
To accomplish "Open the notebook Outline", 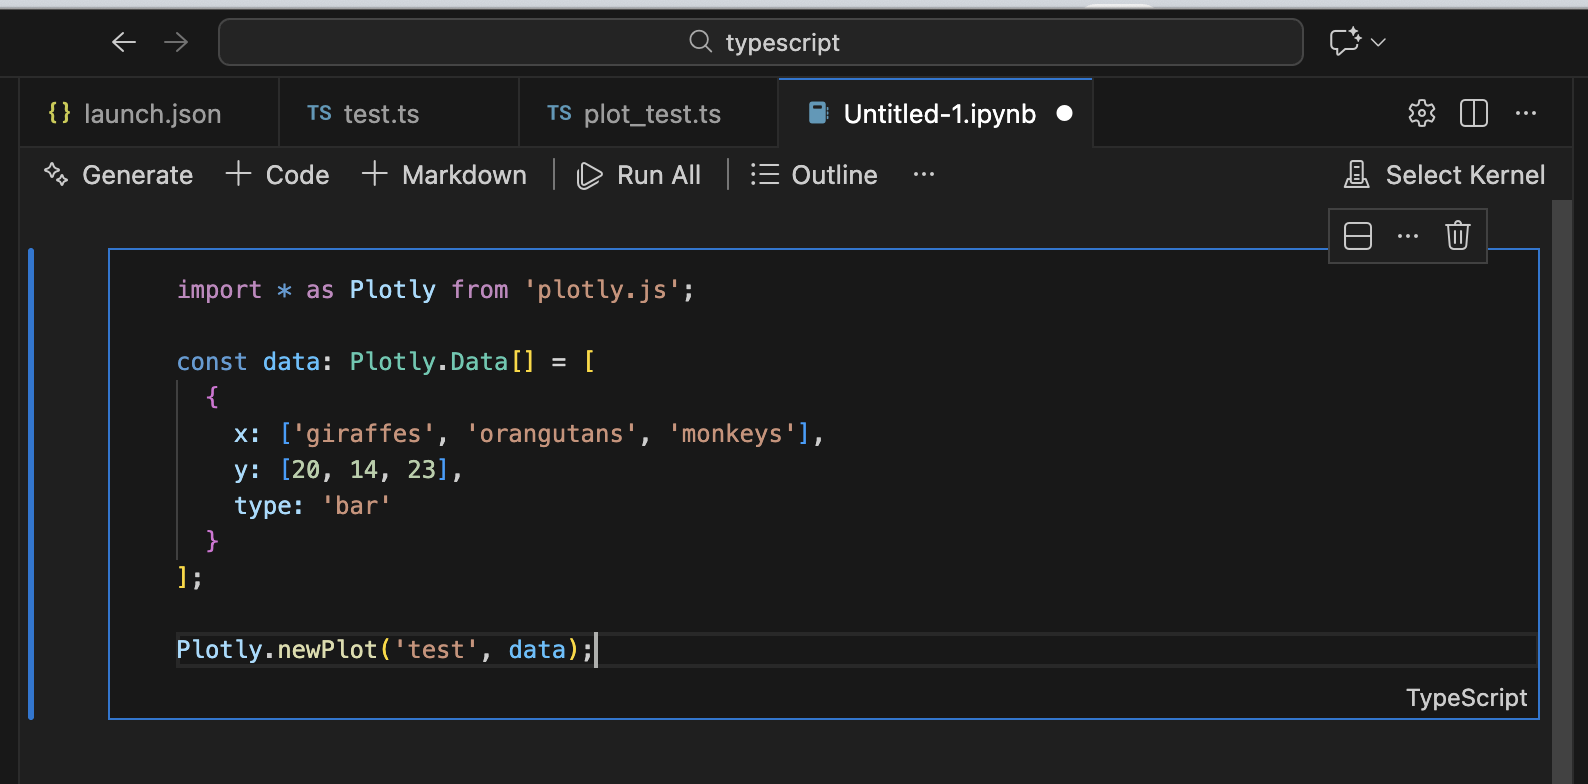I will click(x=814, y=175).
